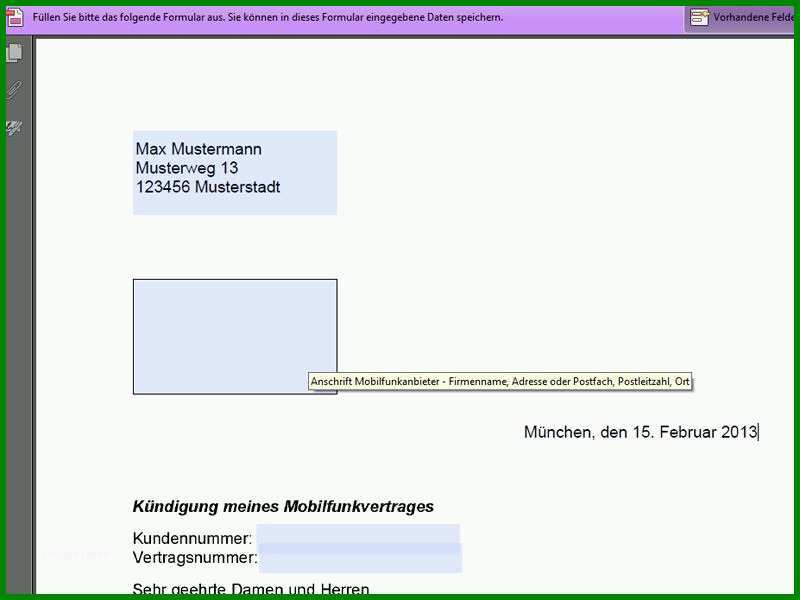This screenshot has width=800, height=600.
Task: Click the text 'Sehr geehrte Damen und Herren'
Action: (x=251, y=589)
